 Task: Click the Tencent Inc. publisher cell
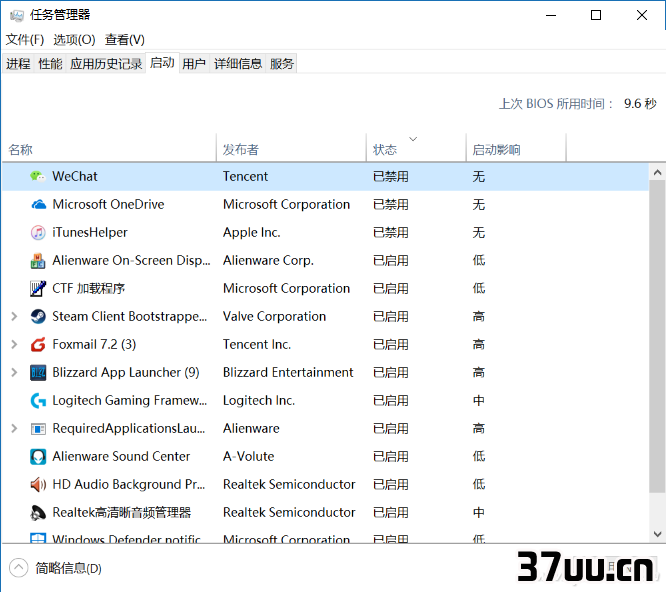click(257, 344)
